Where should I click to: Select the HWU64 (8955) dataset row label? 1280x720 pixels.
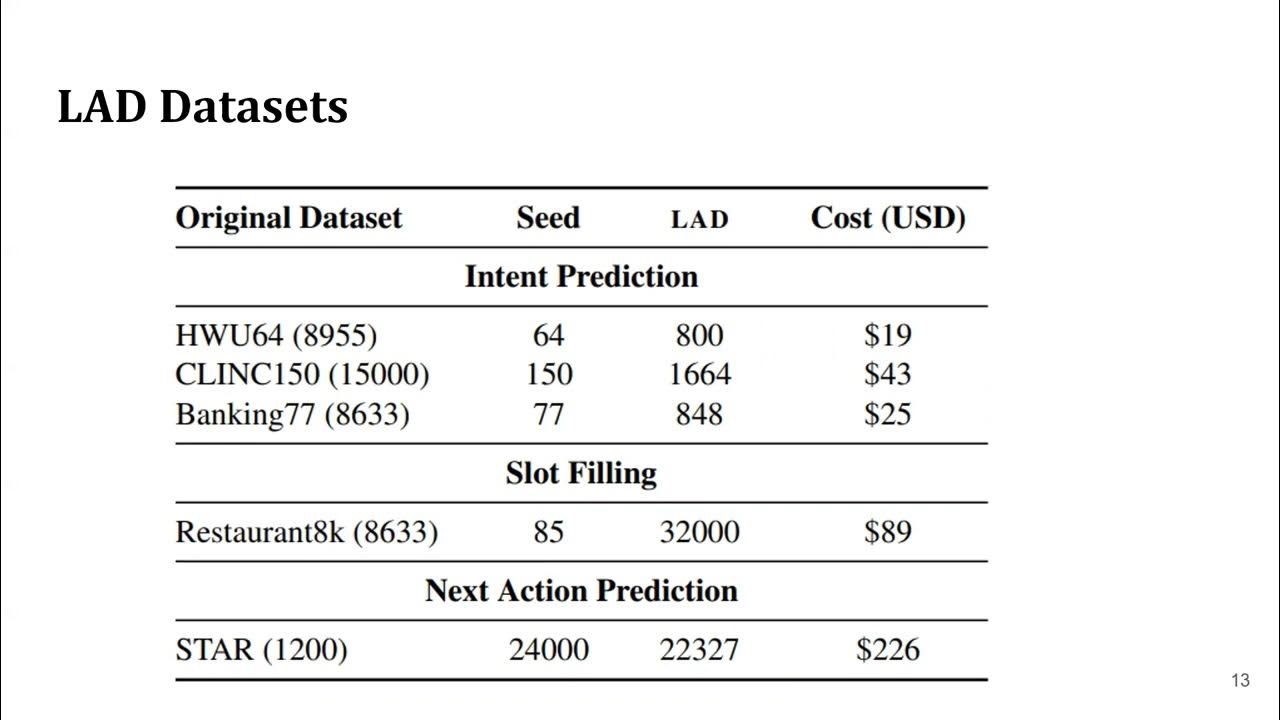click(x=276, y=335)
